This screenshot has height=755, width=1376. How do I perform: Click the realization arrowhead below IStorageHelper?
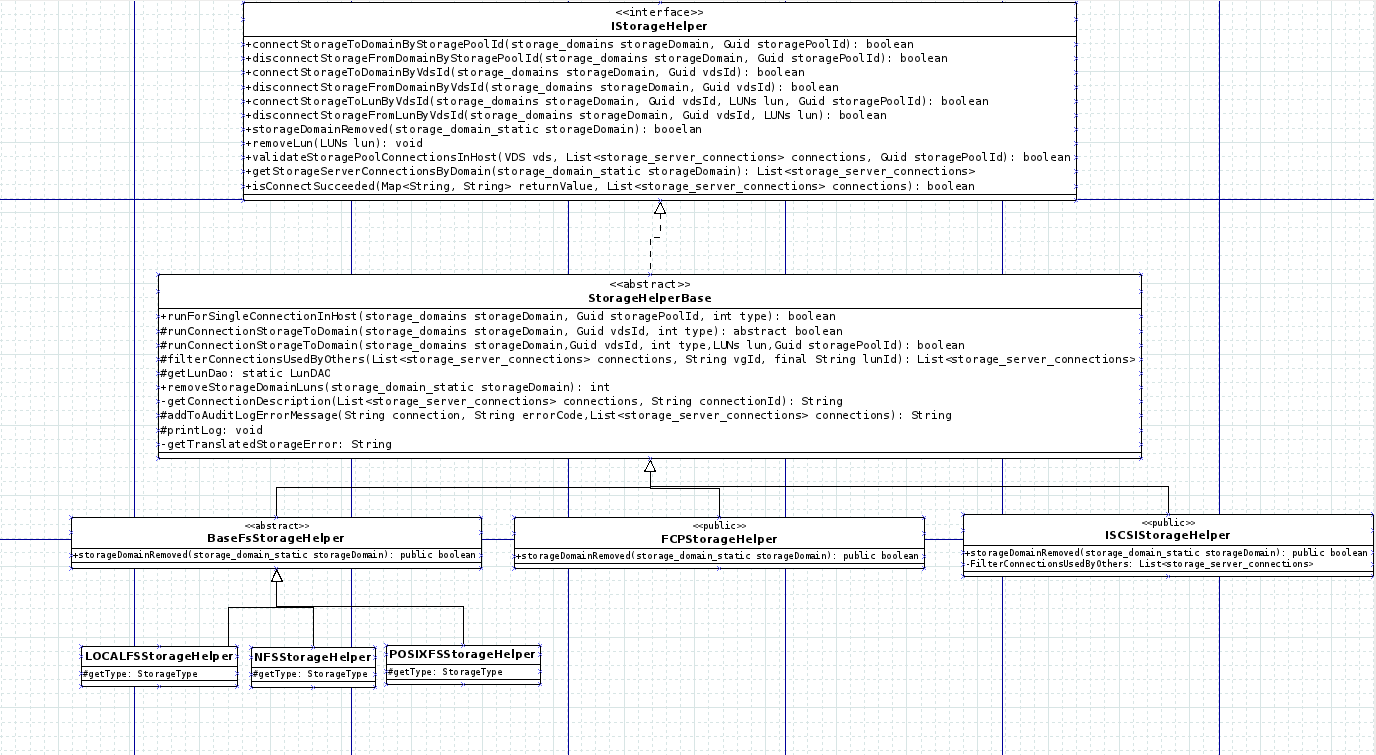click(659, 208)
